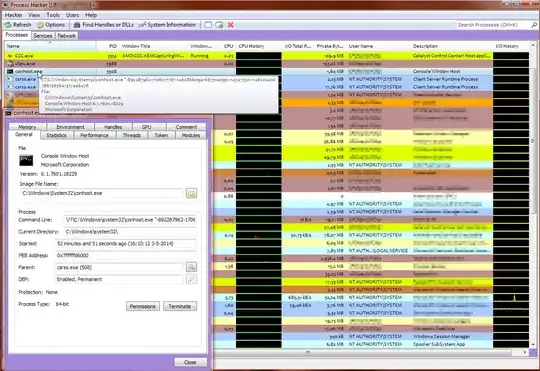Open the Users menu

click(x=72, y=15)
